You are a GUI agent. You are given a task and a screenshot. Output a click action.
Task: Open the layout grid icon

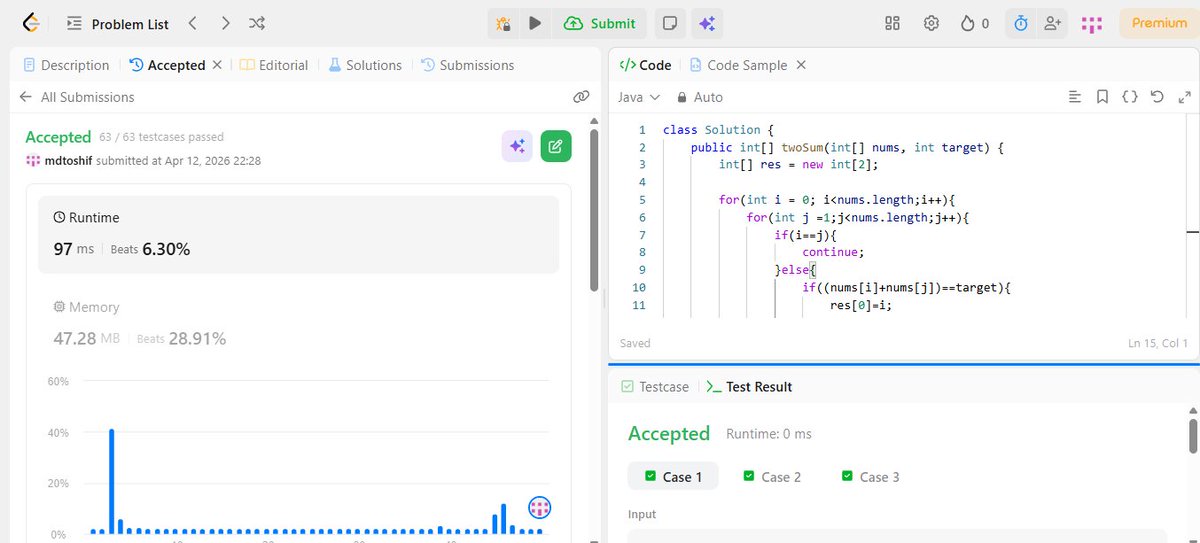(893, 23)
